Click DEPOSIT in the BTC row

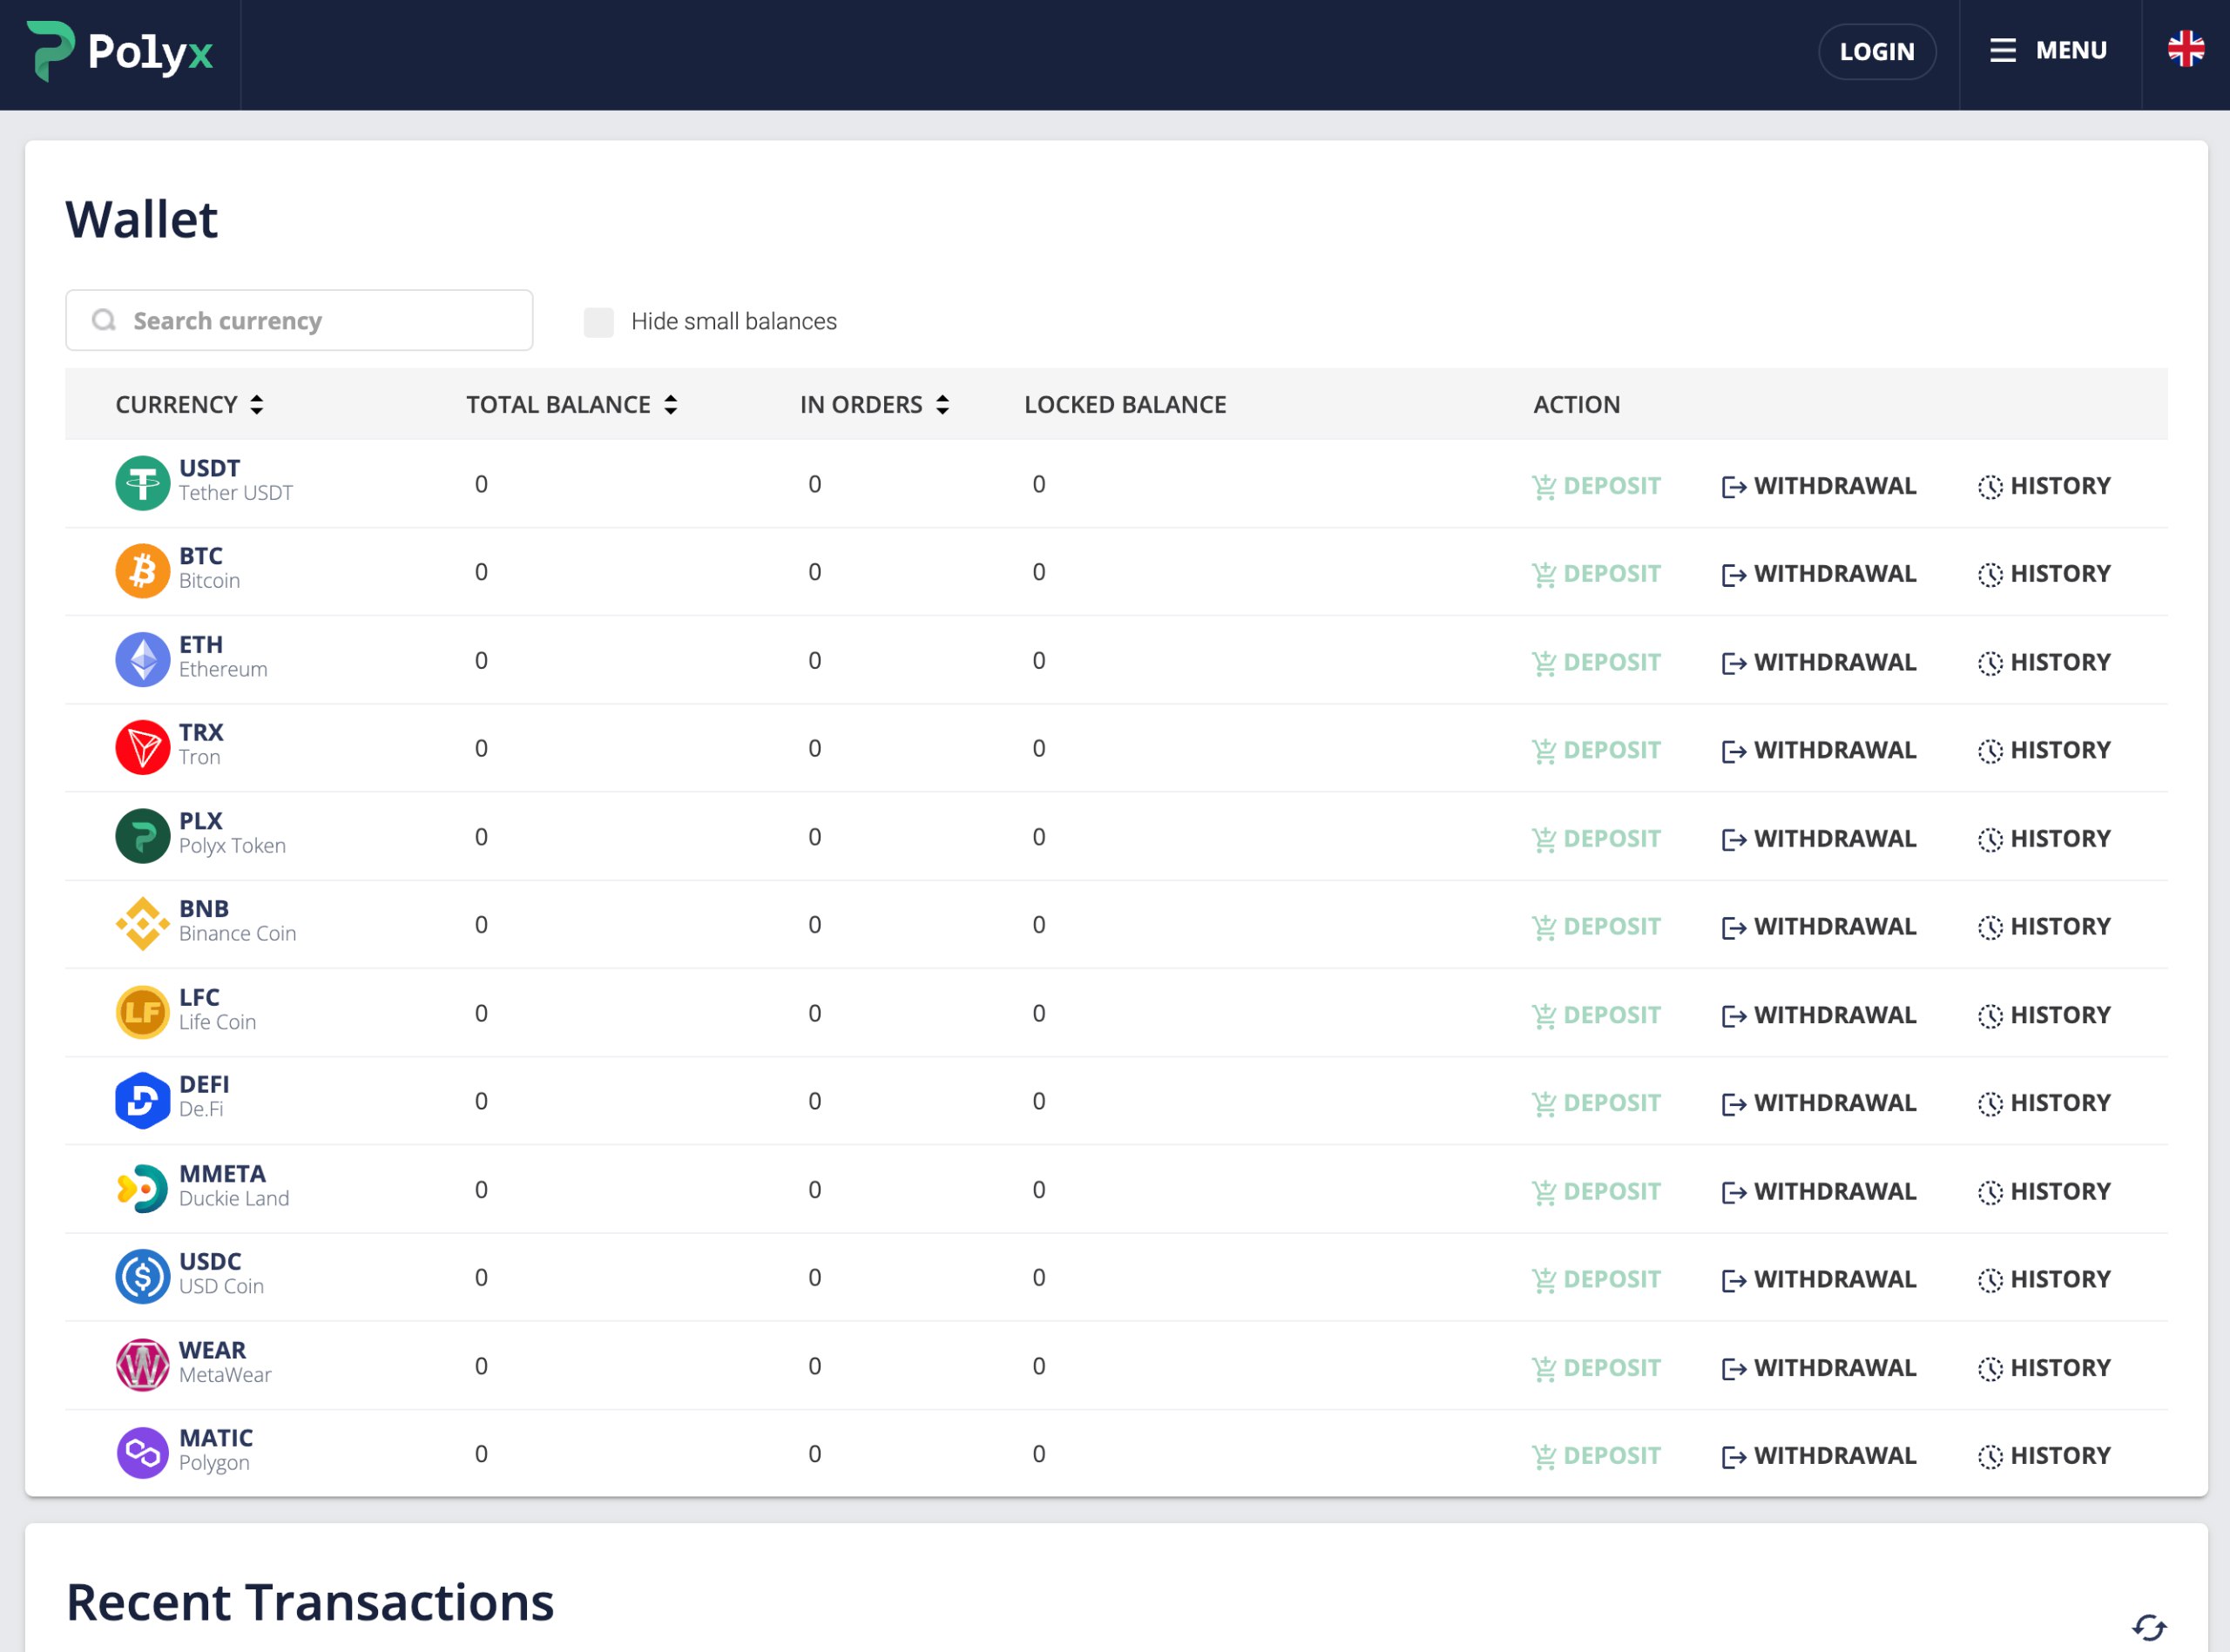1595,574
